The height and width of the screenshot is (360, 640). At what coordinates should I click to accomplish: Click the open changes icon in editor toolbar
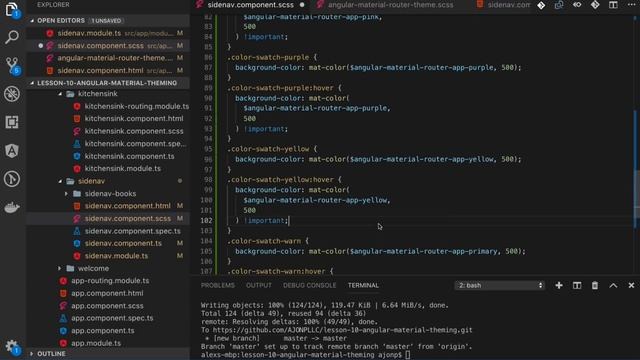(x=559, y=5)
